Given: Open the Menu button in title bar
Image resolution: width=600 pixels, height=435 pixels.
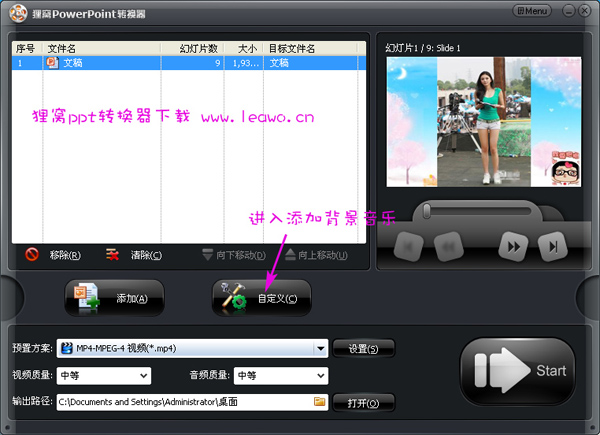Looking at the screenshot, I should (532, 11).
